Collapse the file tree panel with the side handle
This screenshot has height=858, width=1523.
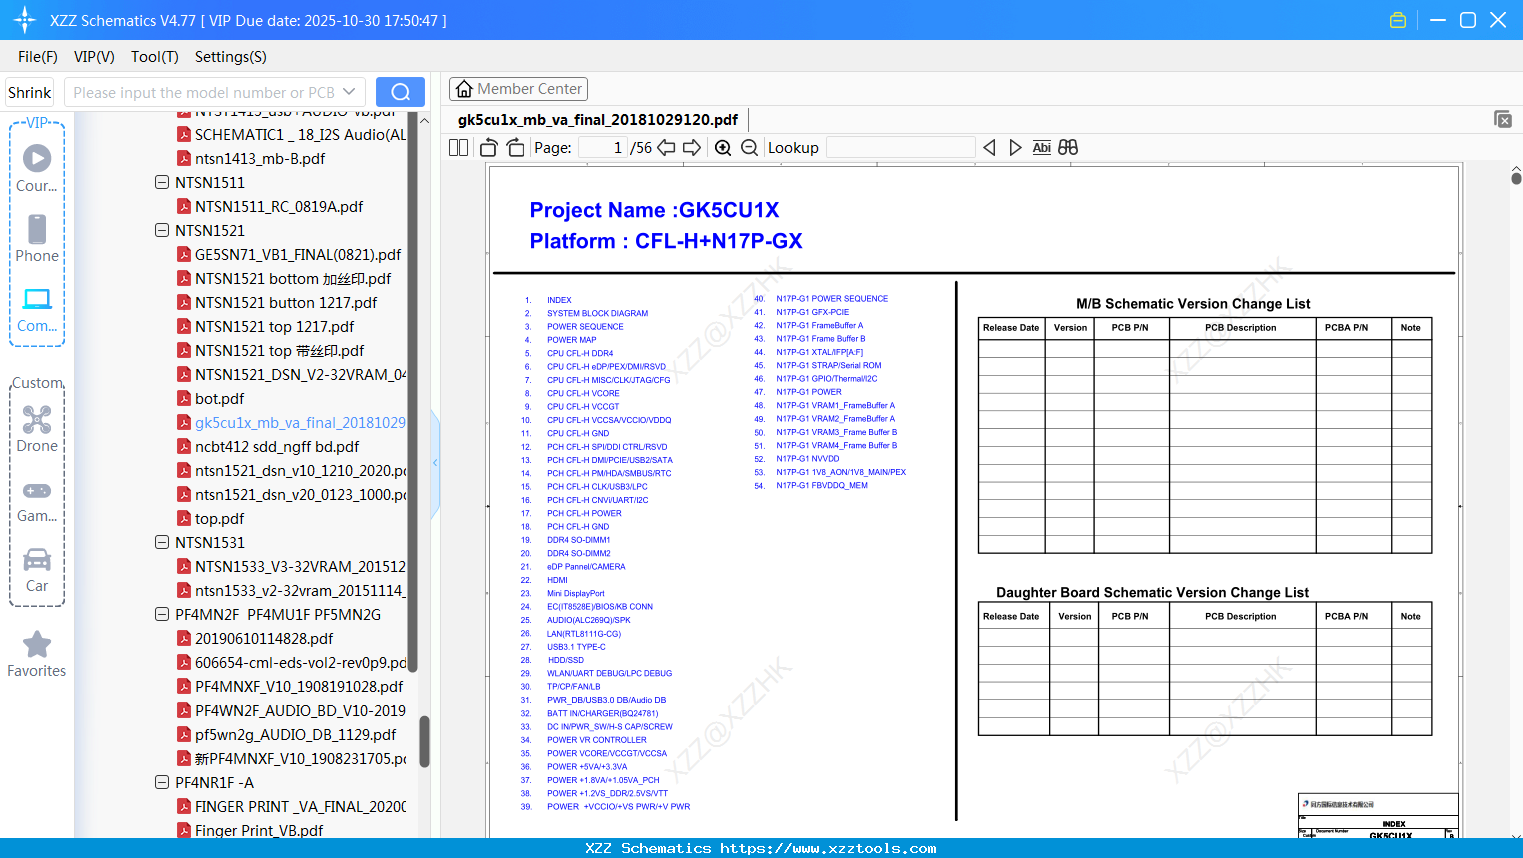[x=435, y=463]
